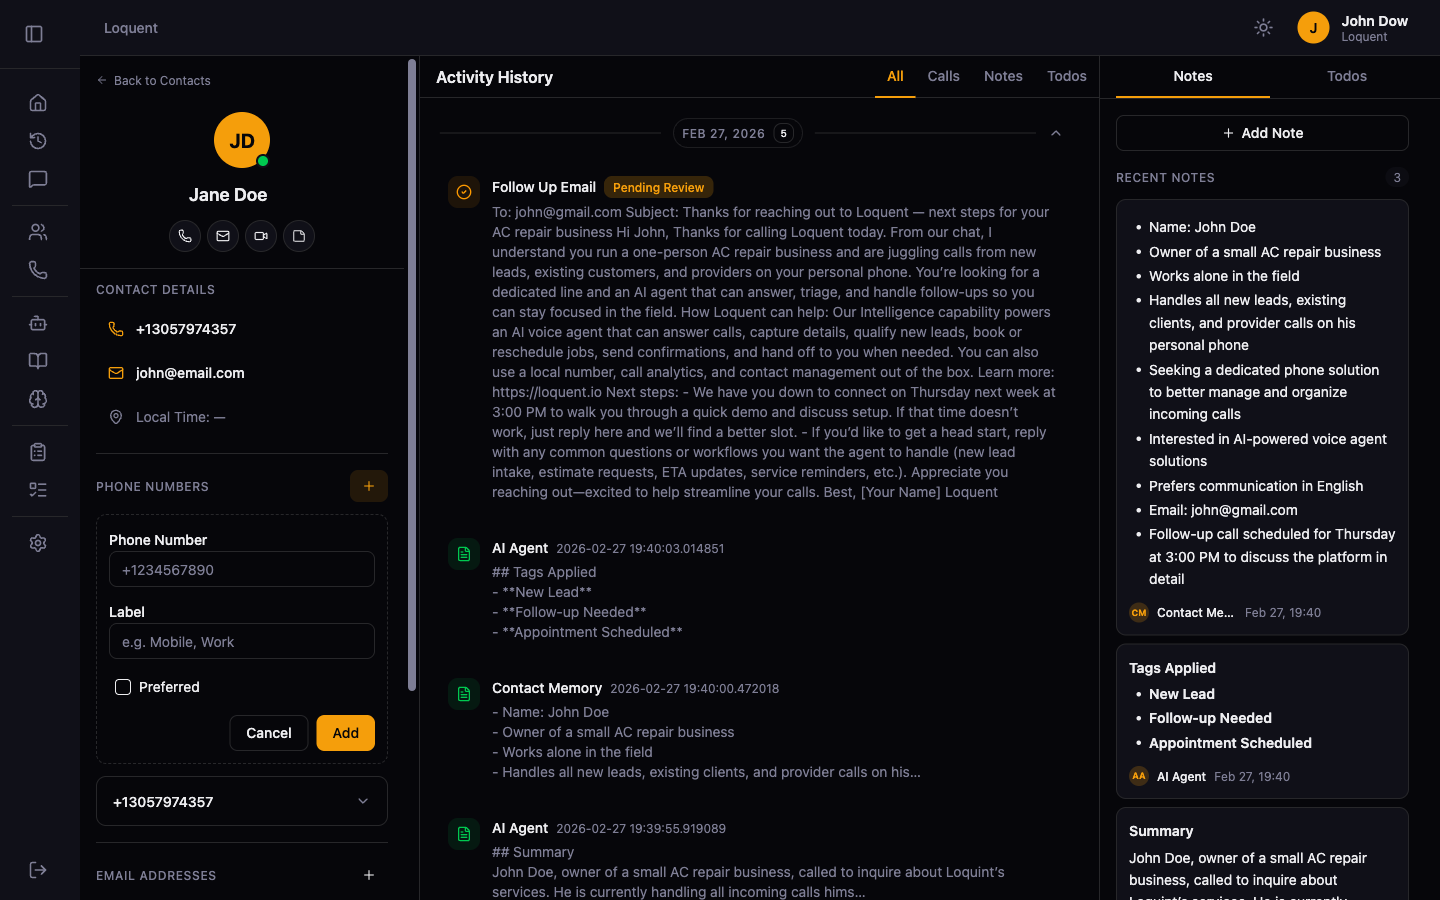Start video call with Jane Doe

261,236
